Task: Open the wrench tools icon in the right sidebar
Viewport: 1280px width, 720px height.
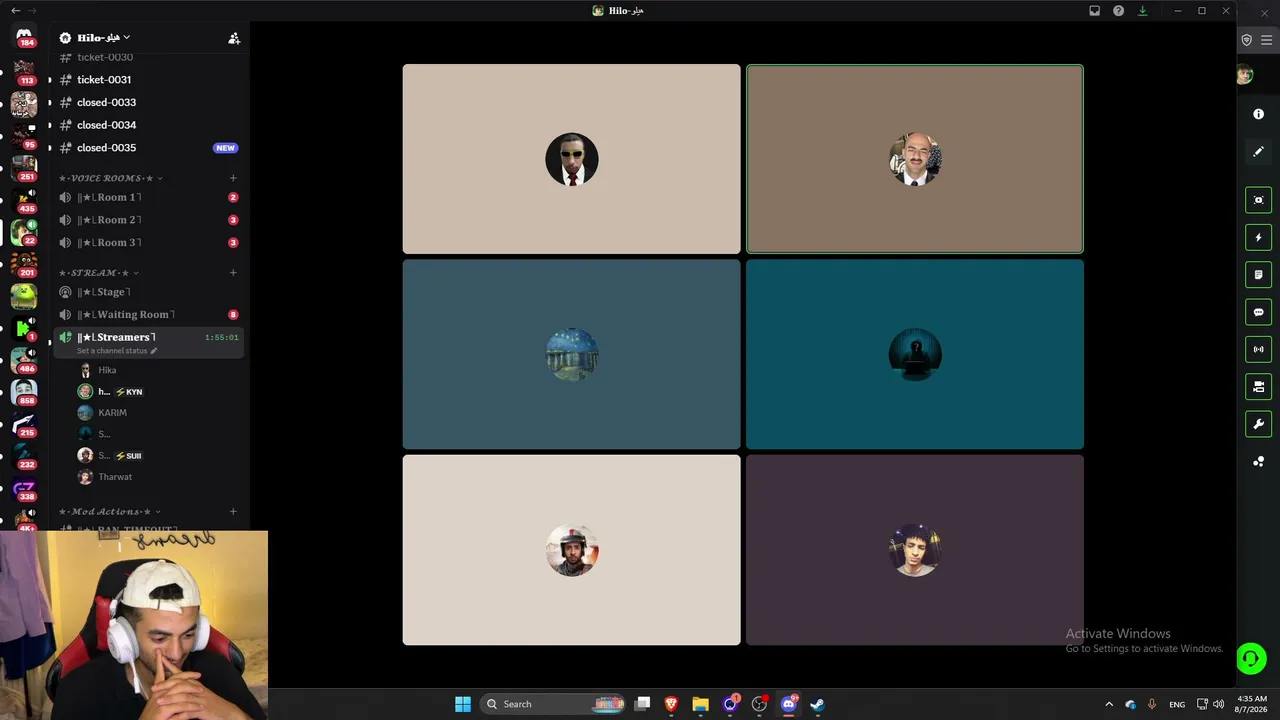Action: [1258, 424]
